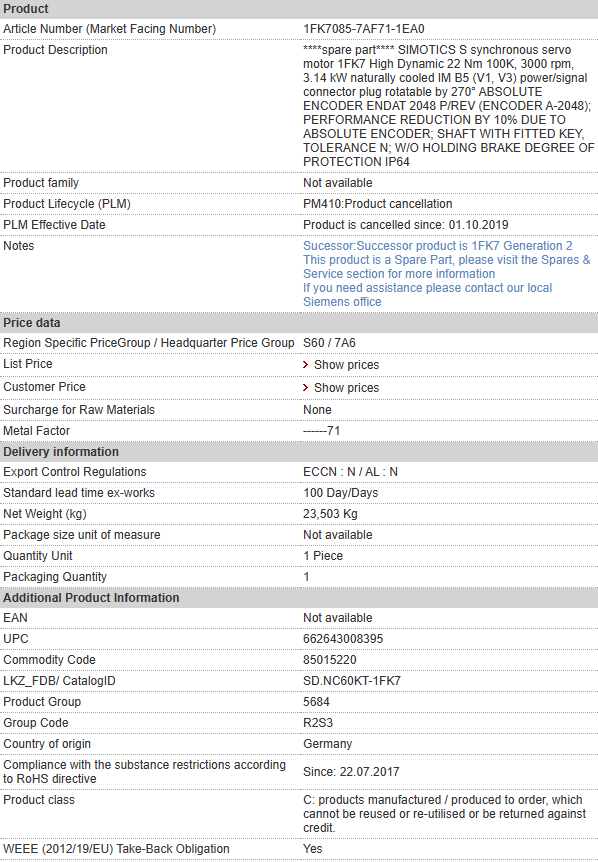598x862 pixels.
Task: Open the List Price Show prices link
Action: tap(346, 365)
